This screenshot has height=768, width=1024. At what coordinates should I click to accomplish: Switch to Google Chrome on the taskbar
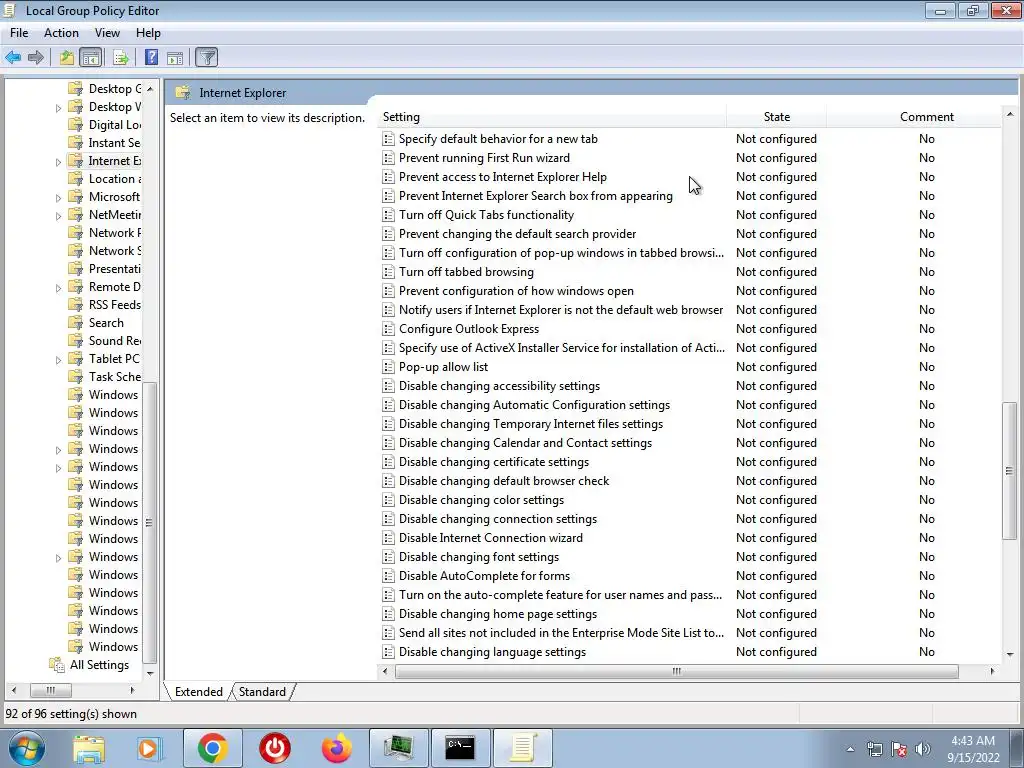(212, 748)
